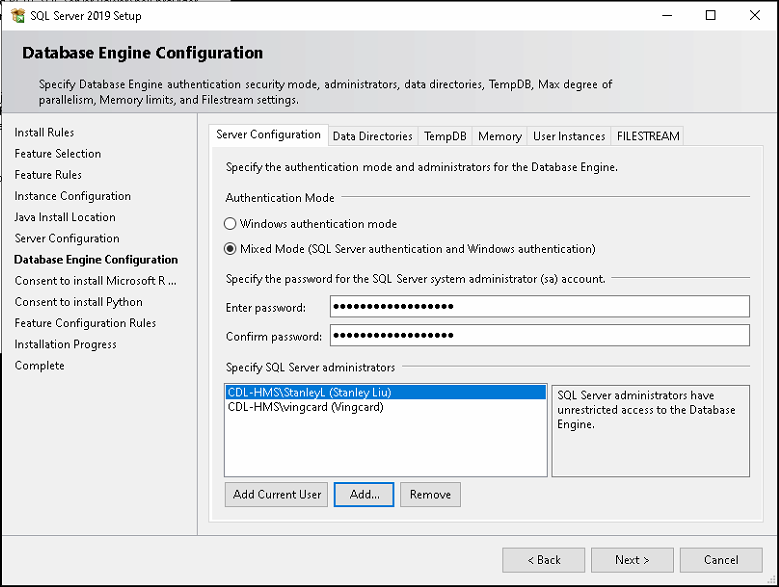Click the SQL Server Setup title bar icon
Screen dimensions: 779x587
(x=18, y=15)
